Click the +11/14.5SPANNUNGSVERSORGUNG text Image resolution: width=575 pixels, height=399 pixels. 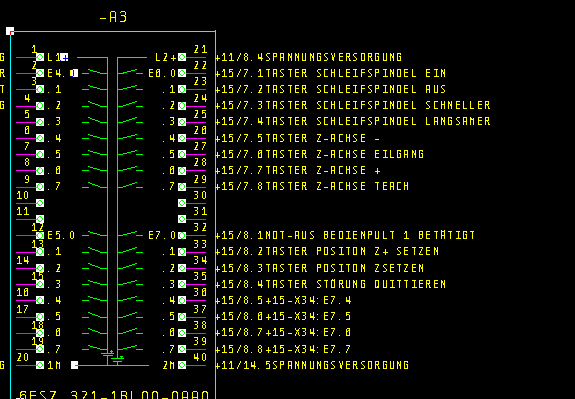click(x=312, y=365)
